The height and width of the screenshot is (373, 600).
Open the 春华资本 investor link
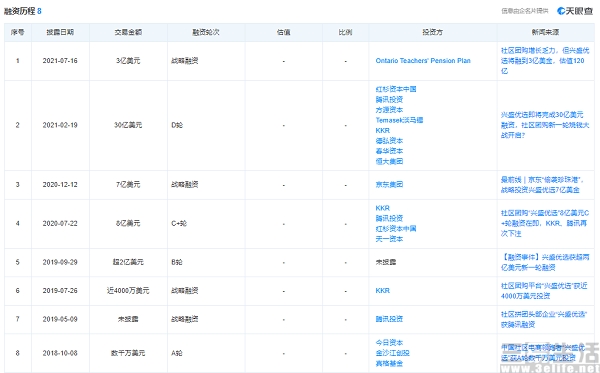coord(389,151)
